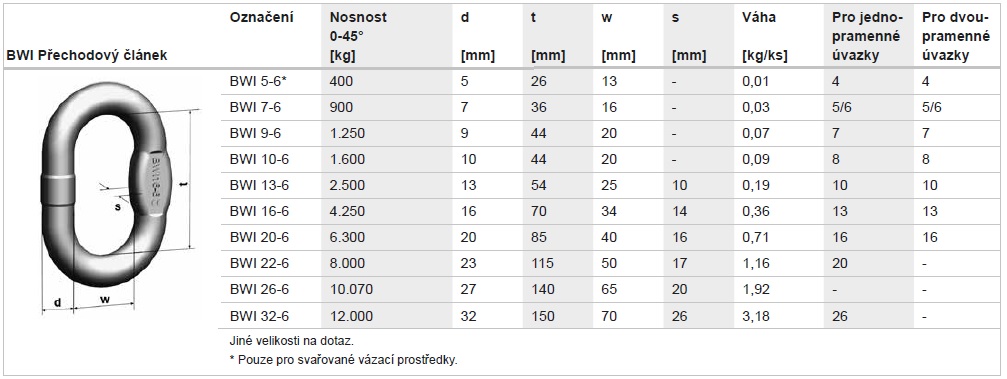Click the Pro dvou-pramenné úvazky header
This screenshot has height=379, width=1007.
tap(955, 37)
